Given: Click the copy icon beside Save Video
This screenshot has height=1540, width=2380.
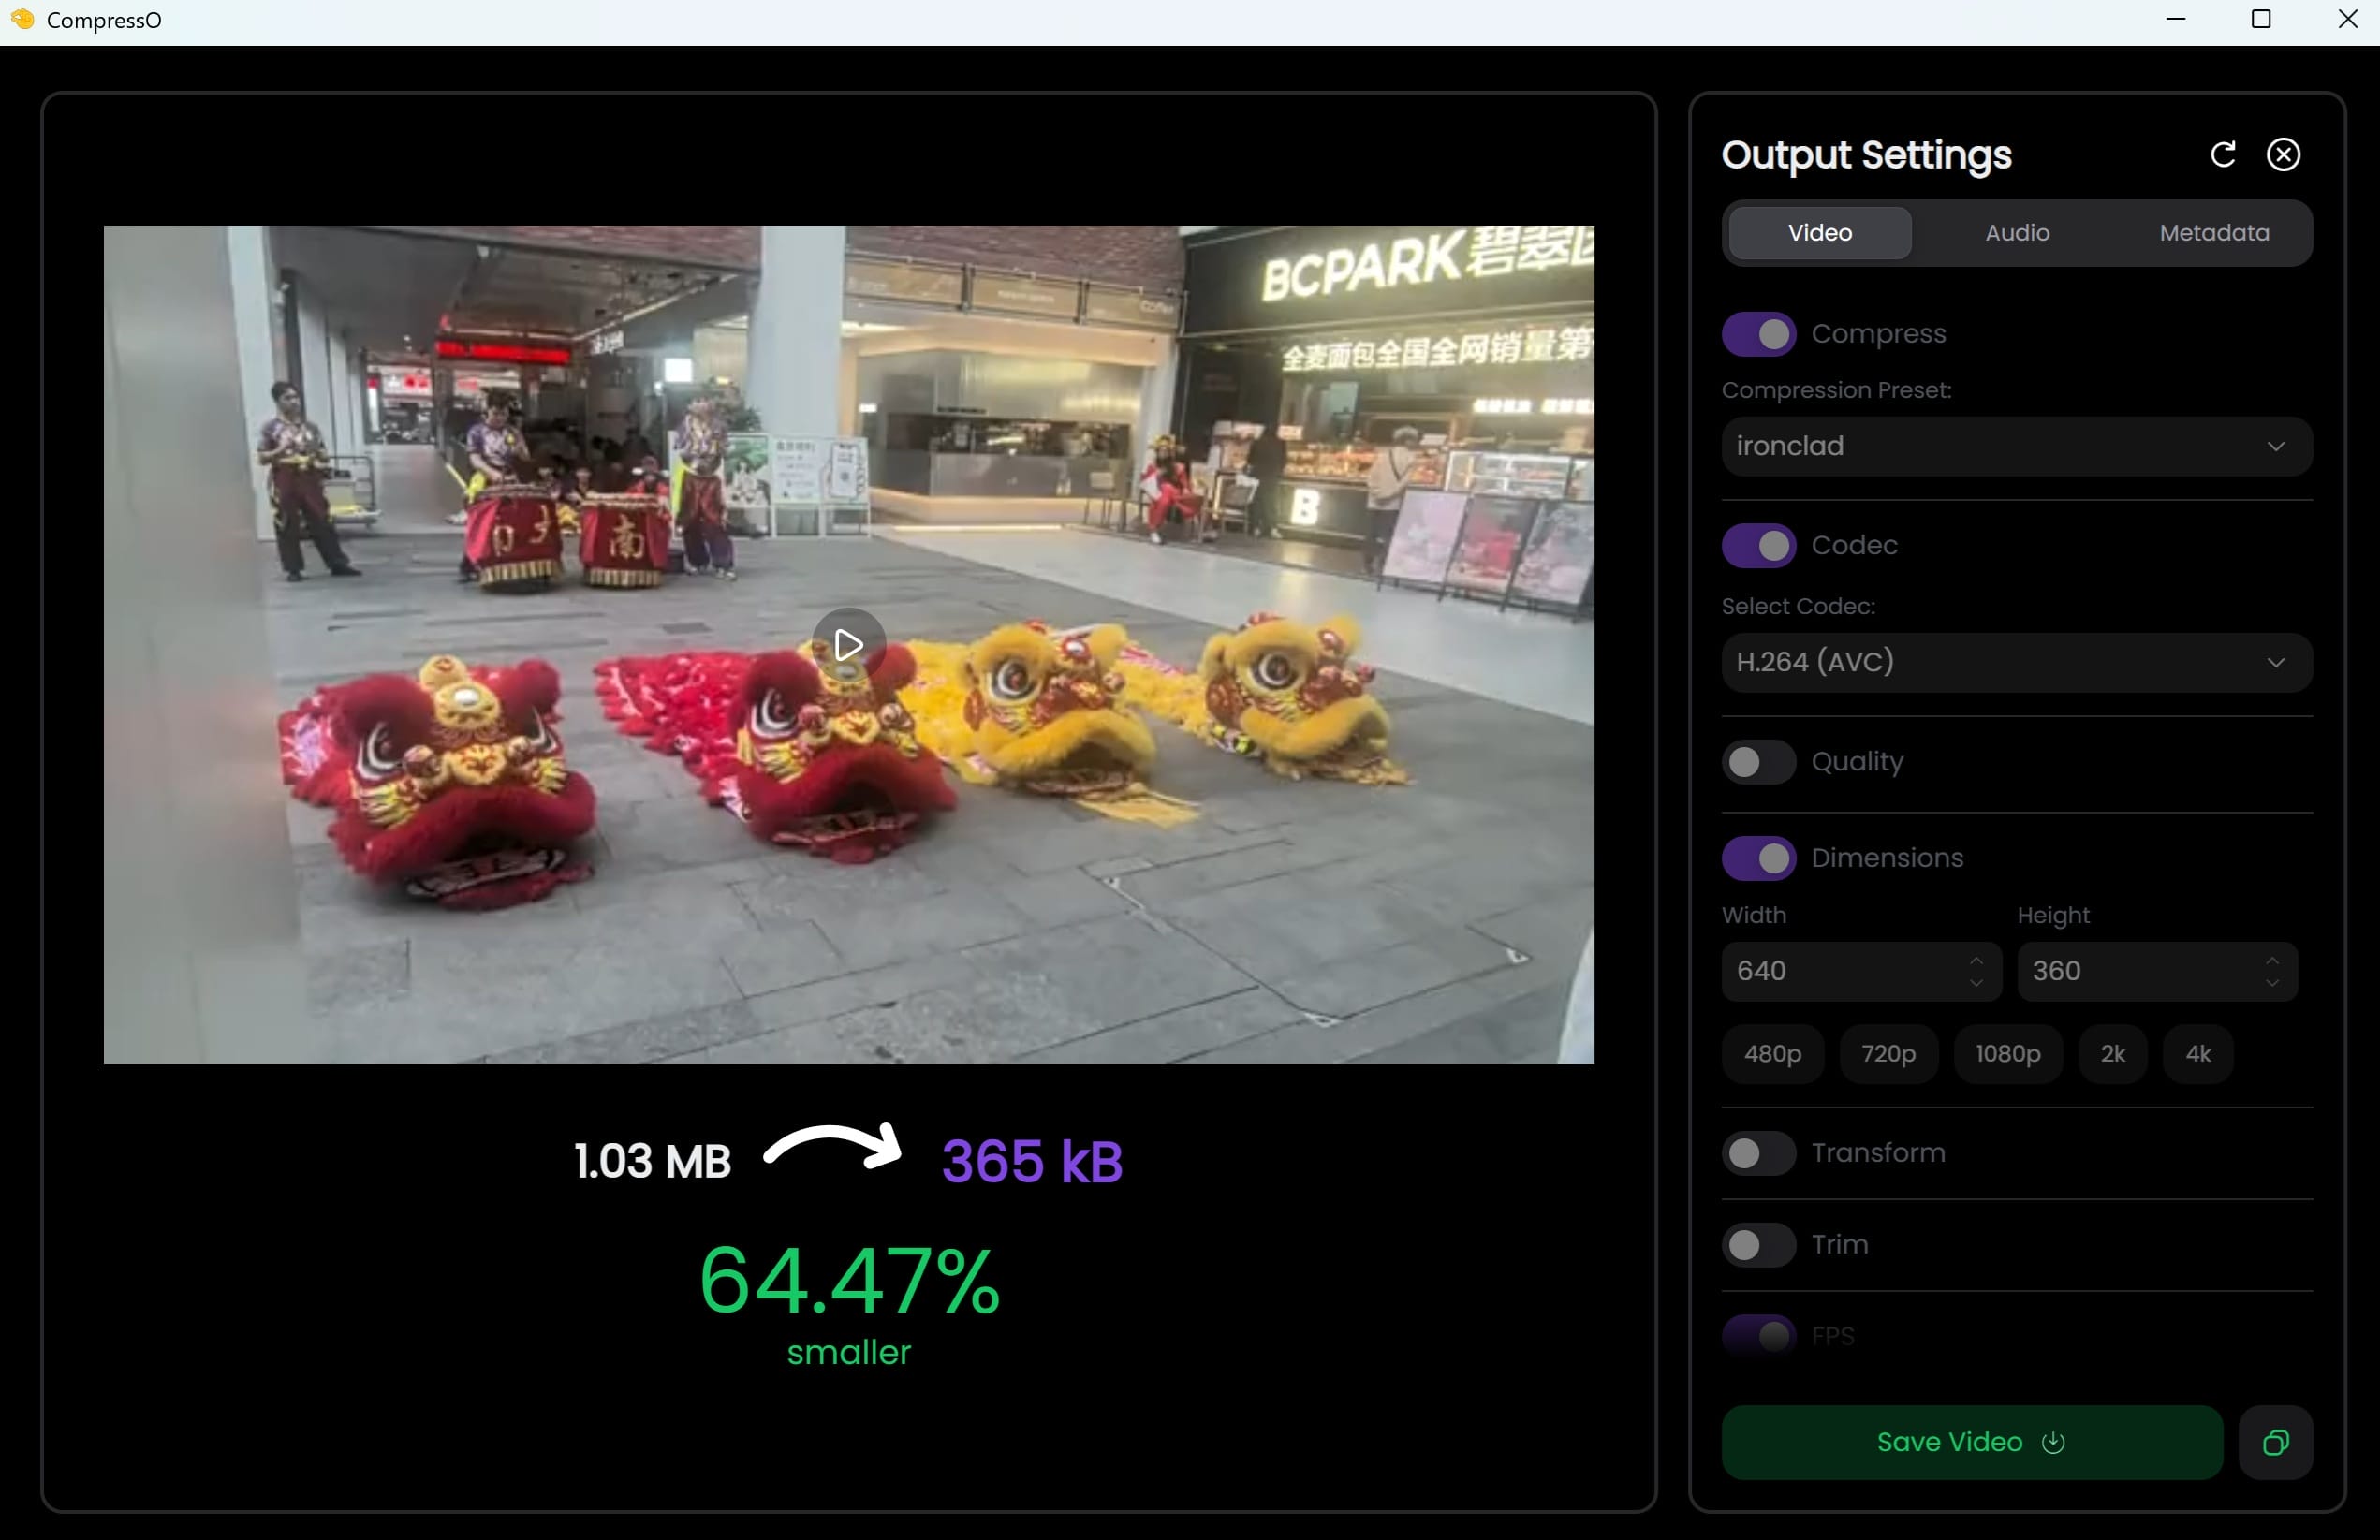Looking at the screenshot, I should coord(2275,1442).
